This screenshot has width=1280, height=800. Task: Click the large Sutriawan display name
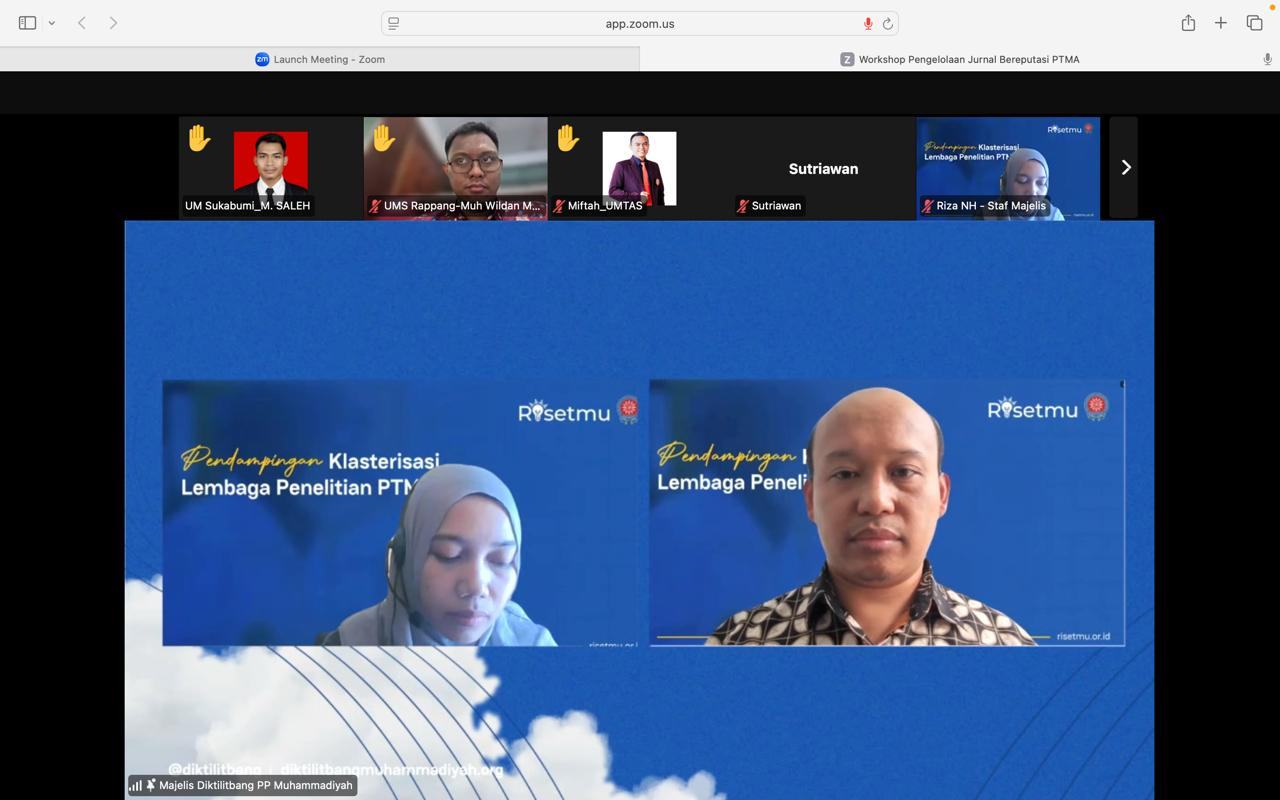pyautogui.click(x=823, y=169)
